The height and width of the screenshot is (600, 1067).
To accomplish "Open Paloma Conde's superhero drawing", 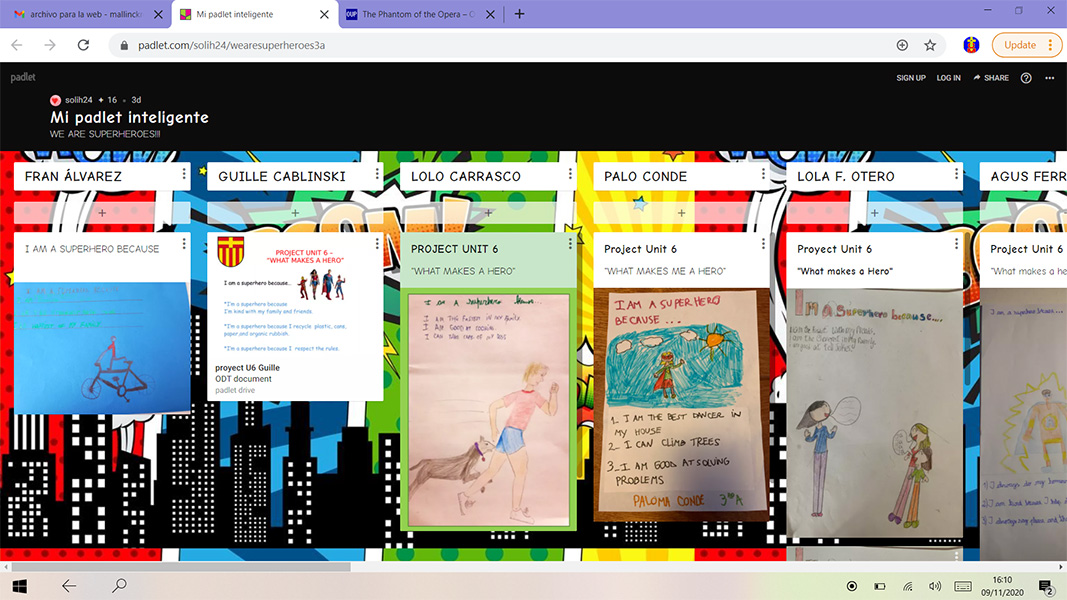I will click(x=682, y=400).
